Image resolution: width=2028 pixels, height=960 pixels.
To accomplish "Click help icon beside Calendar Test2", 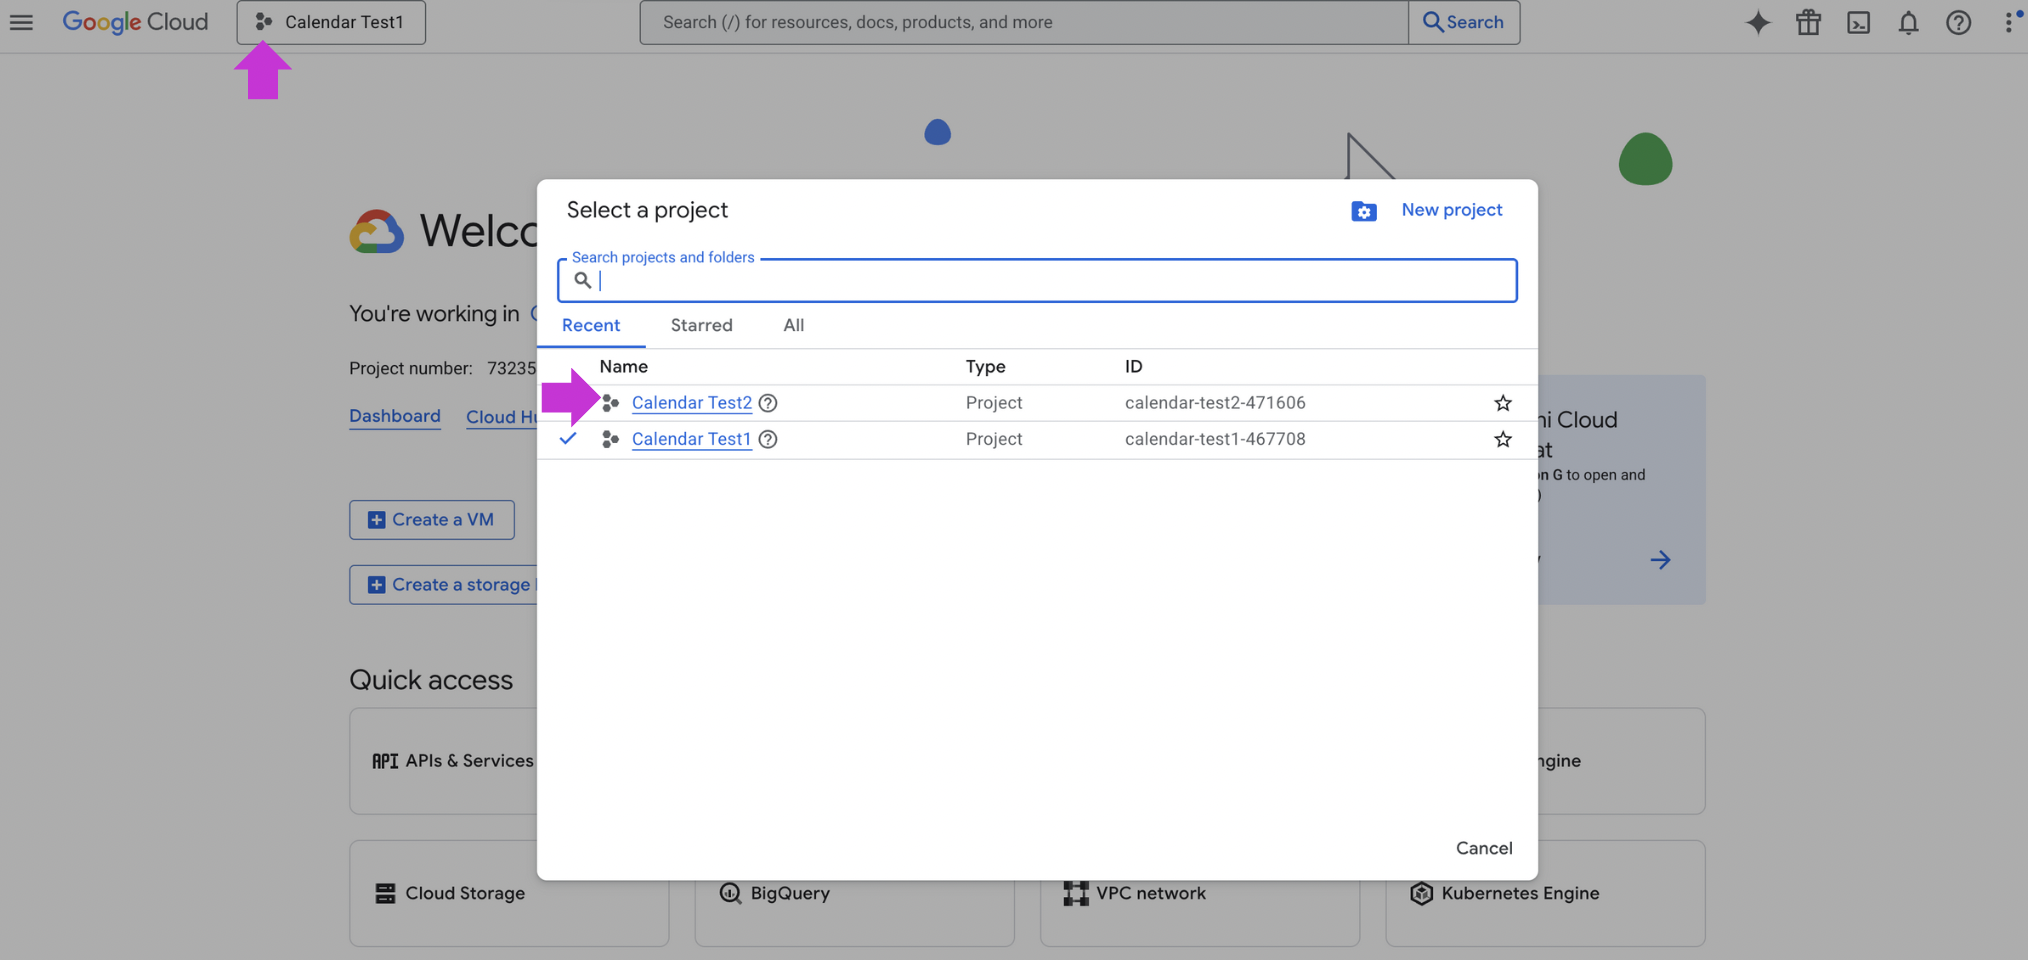I will tap(768, 403).
